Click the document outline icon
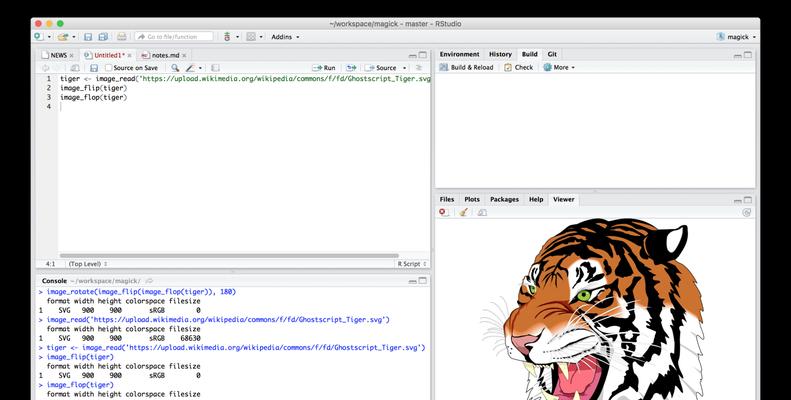Image resolution: width=791 pixels, height=400 pixels. coord(419,68)
